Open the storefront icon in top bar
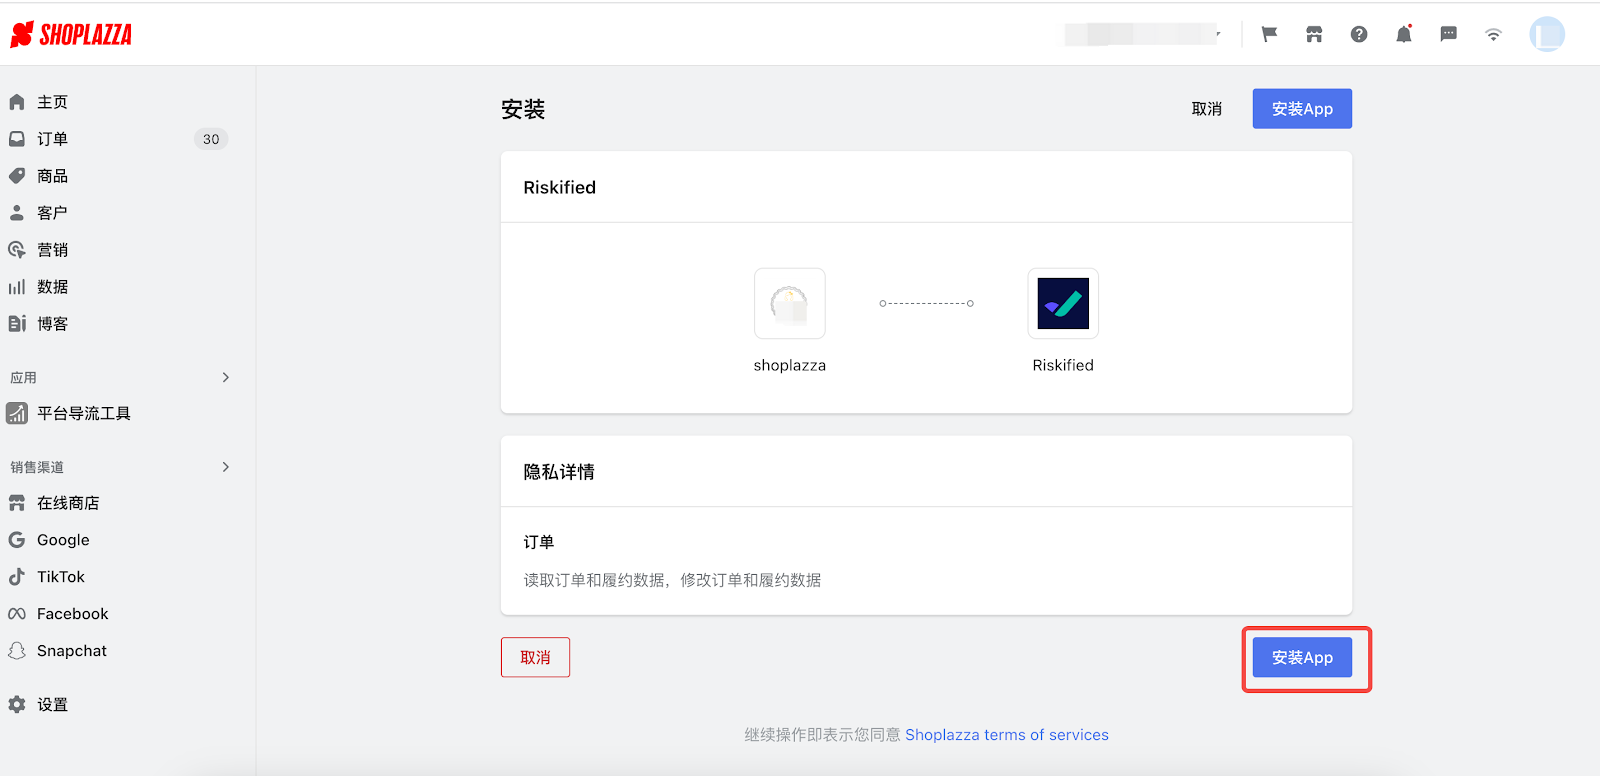Viewport: 1600px width, 776px height. coord(1314,34)
